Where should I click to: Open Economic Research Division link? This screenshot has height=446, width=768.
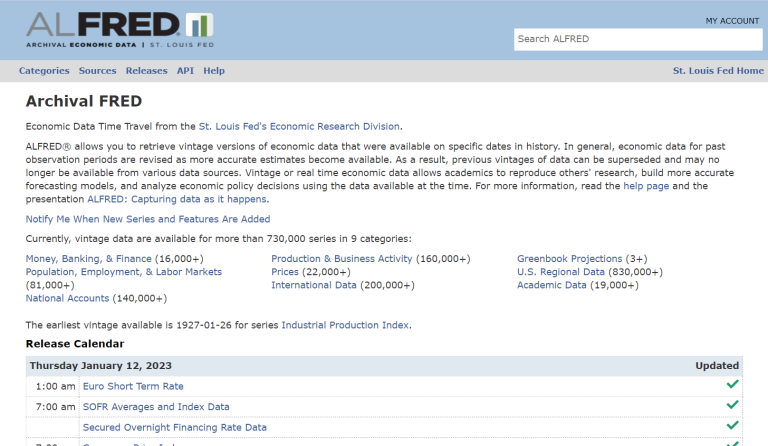point(299,126)
